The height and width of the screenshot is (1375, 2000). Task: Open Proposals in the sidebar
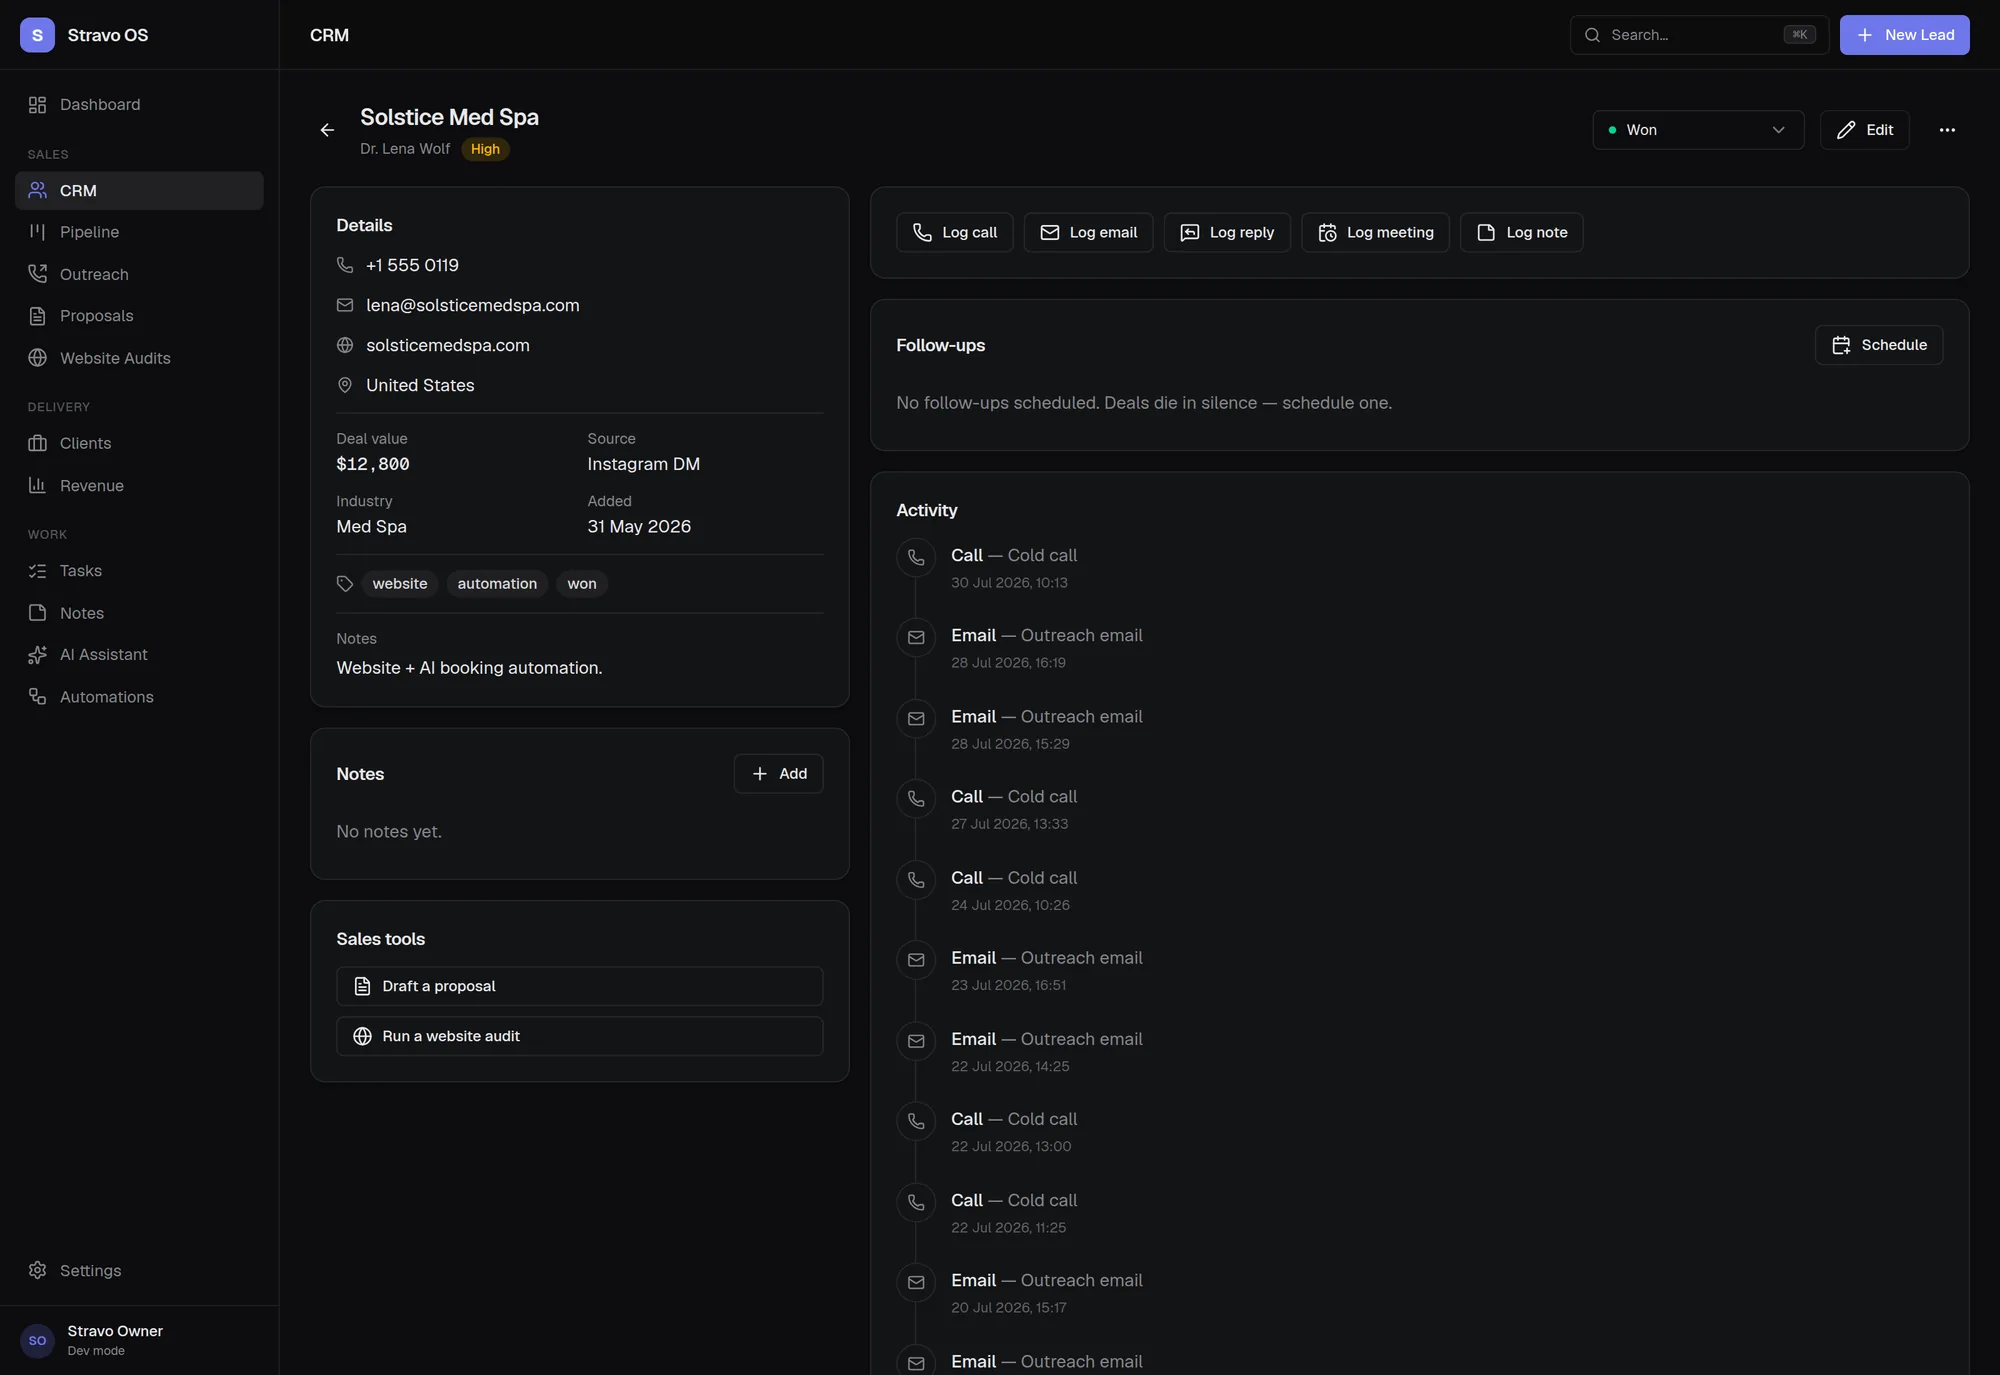[139, 316]
